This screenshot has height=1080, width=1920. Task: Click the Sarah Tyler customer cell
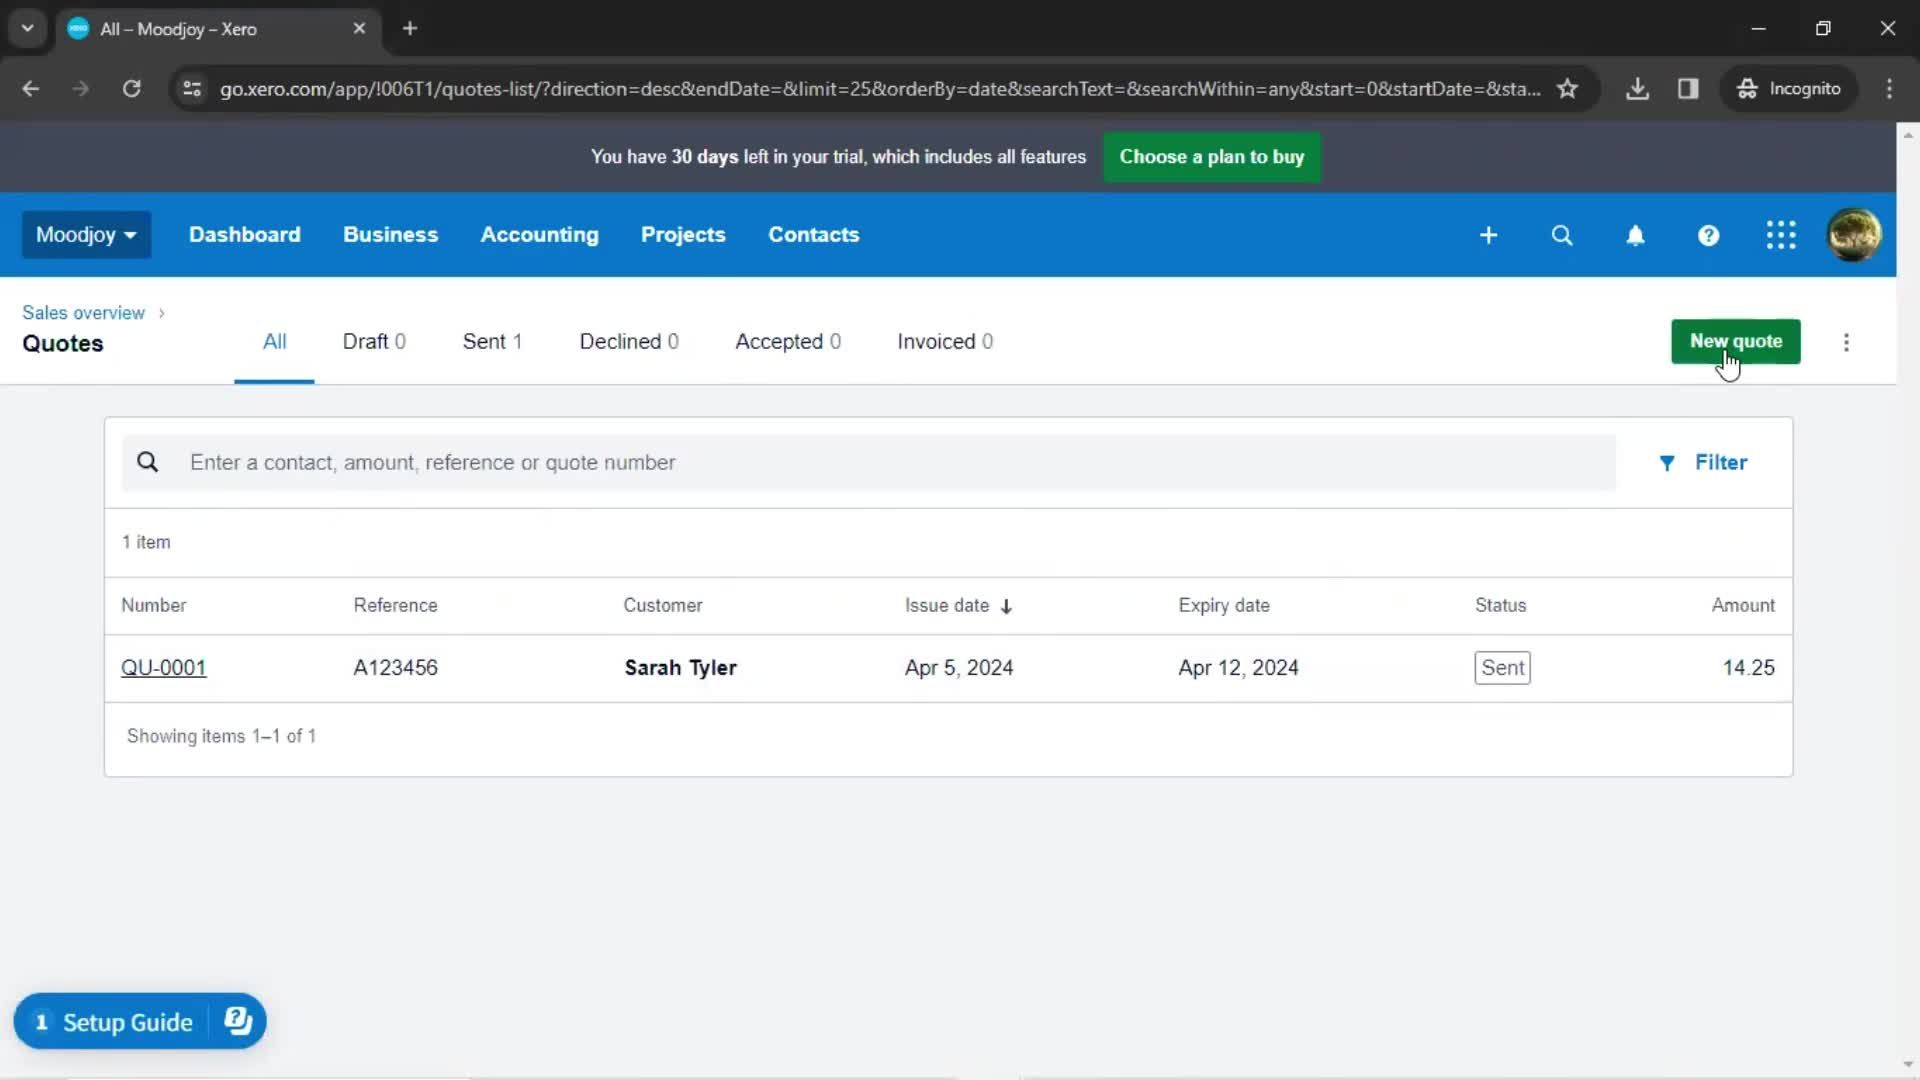(680, 668)
